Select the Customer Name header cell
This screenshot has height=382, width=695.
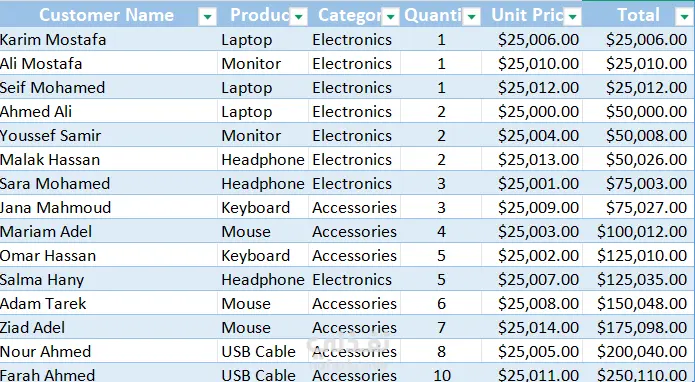click(x=109, y=15)
